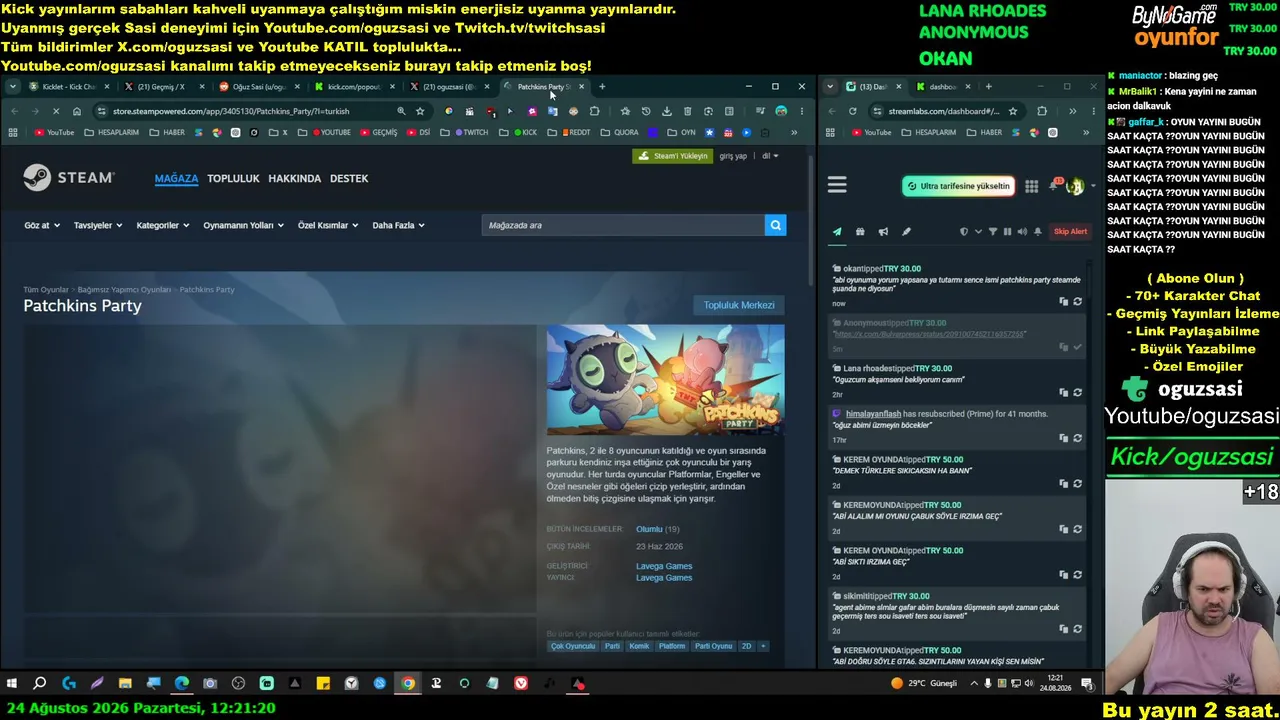This screenshot has width=1280, height=720.
Task: Open File Explorer from the taskbar
Action: pos(125,684)
